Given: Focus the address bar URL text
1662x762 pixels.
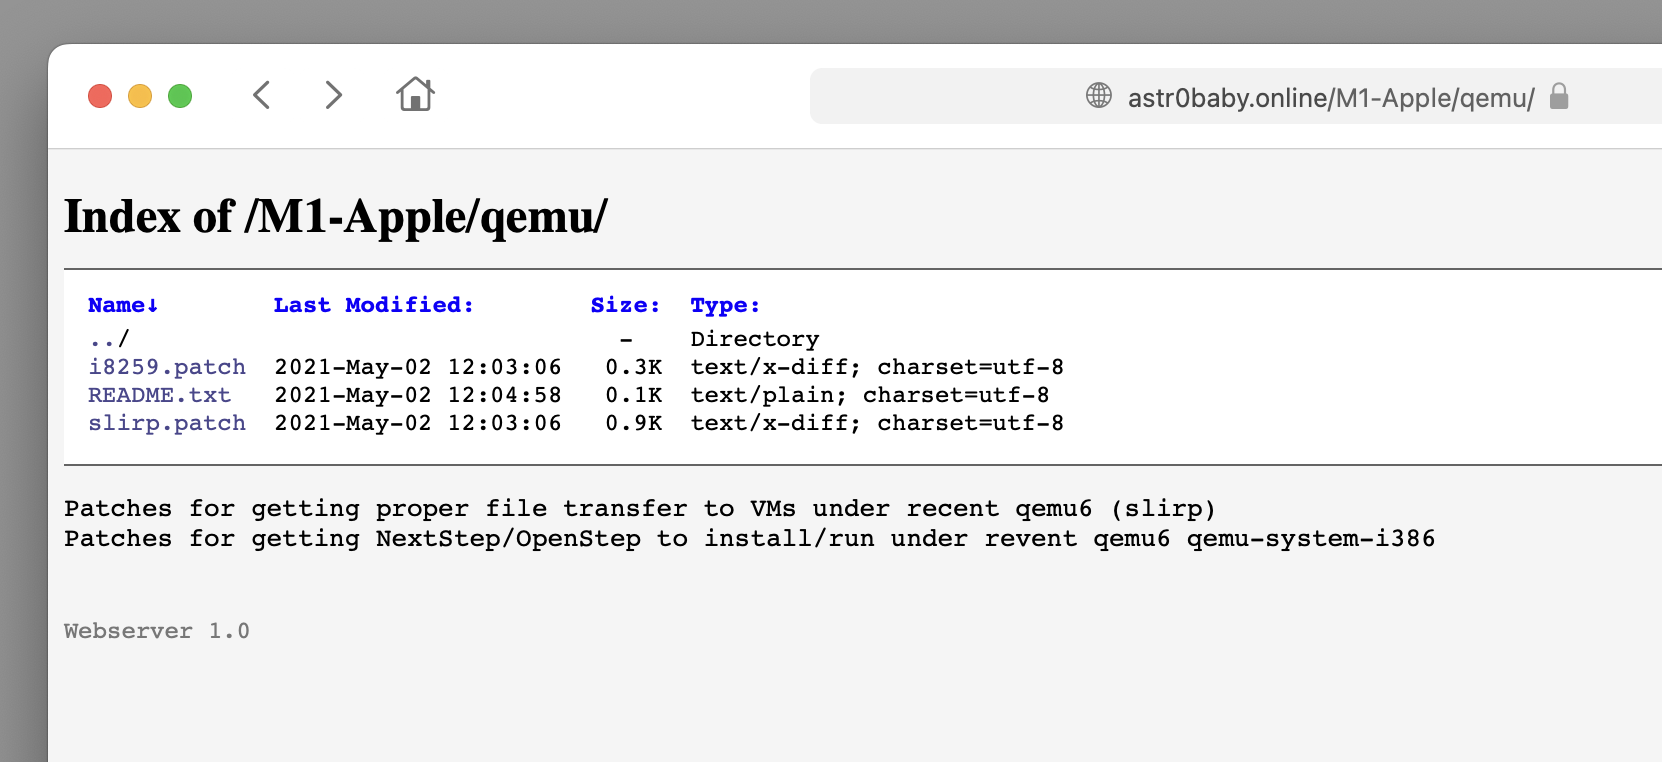Looking at the screenshot, I should (1330, 98).
